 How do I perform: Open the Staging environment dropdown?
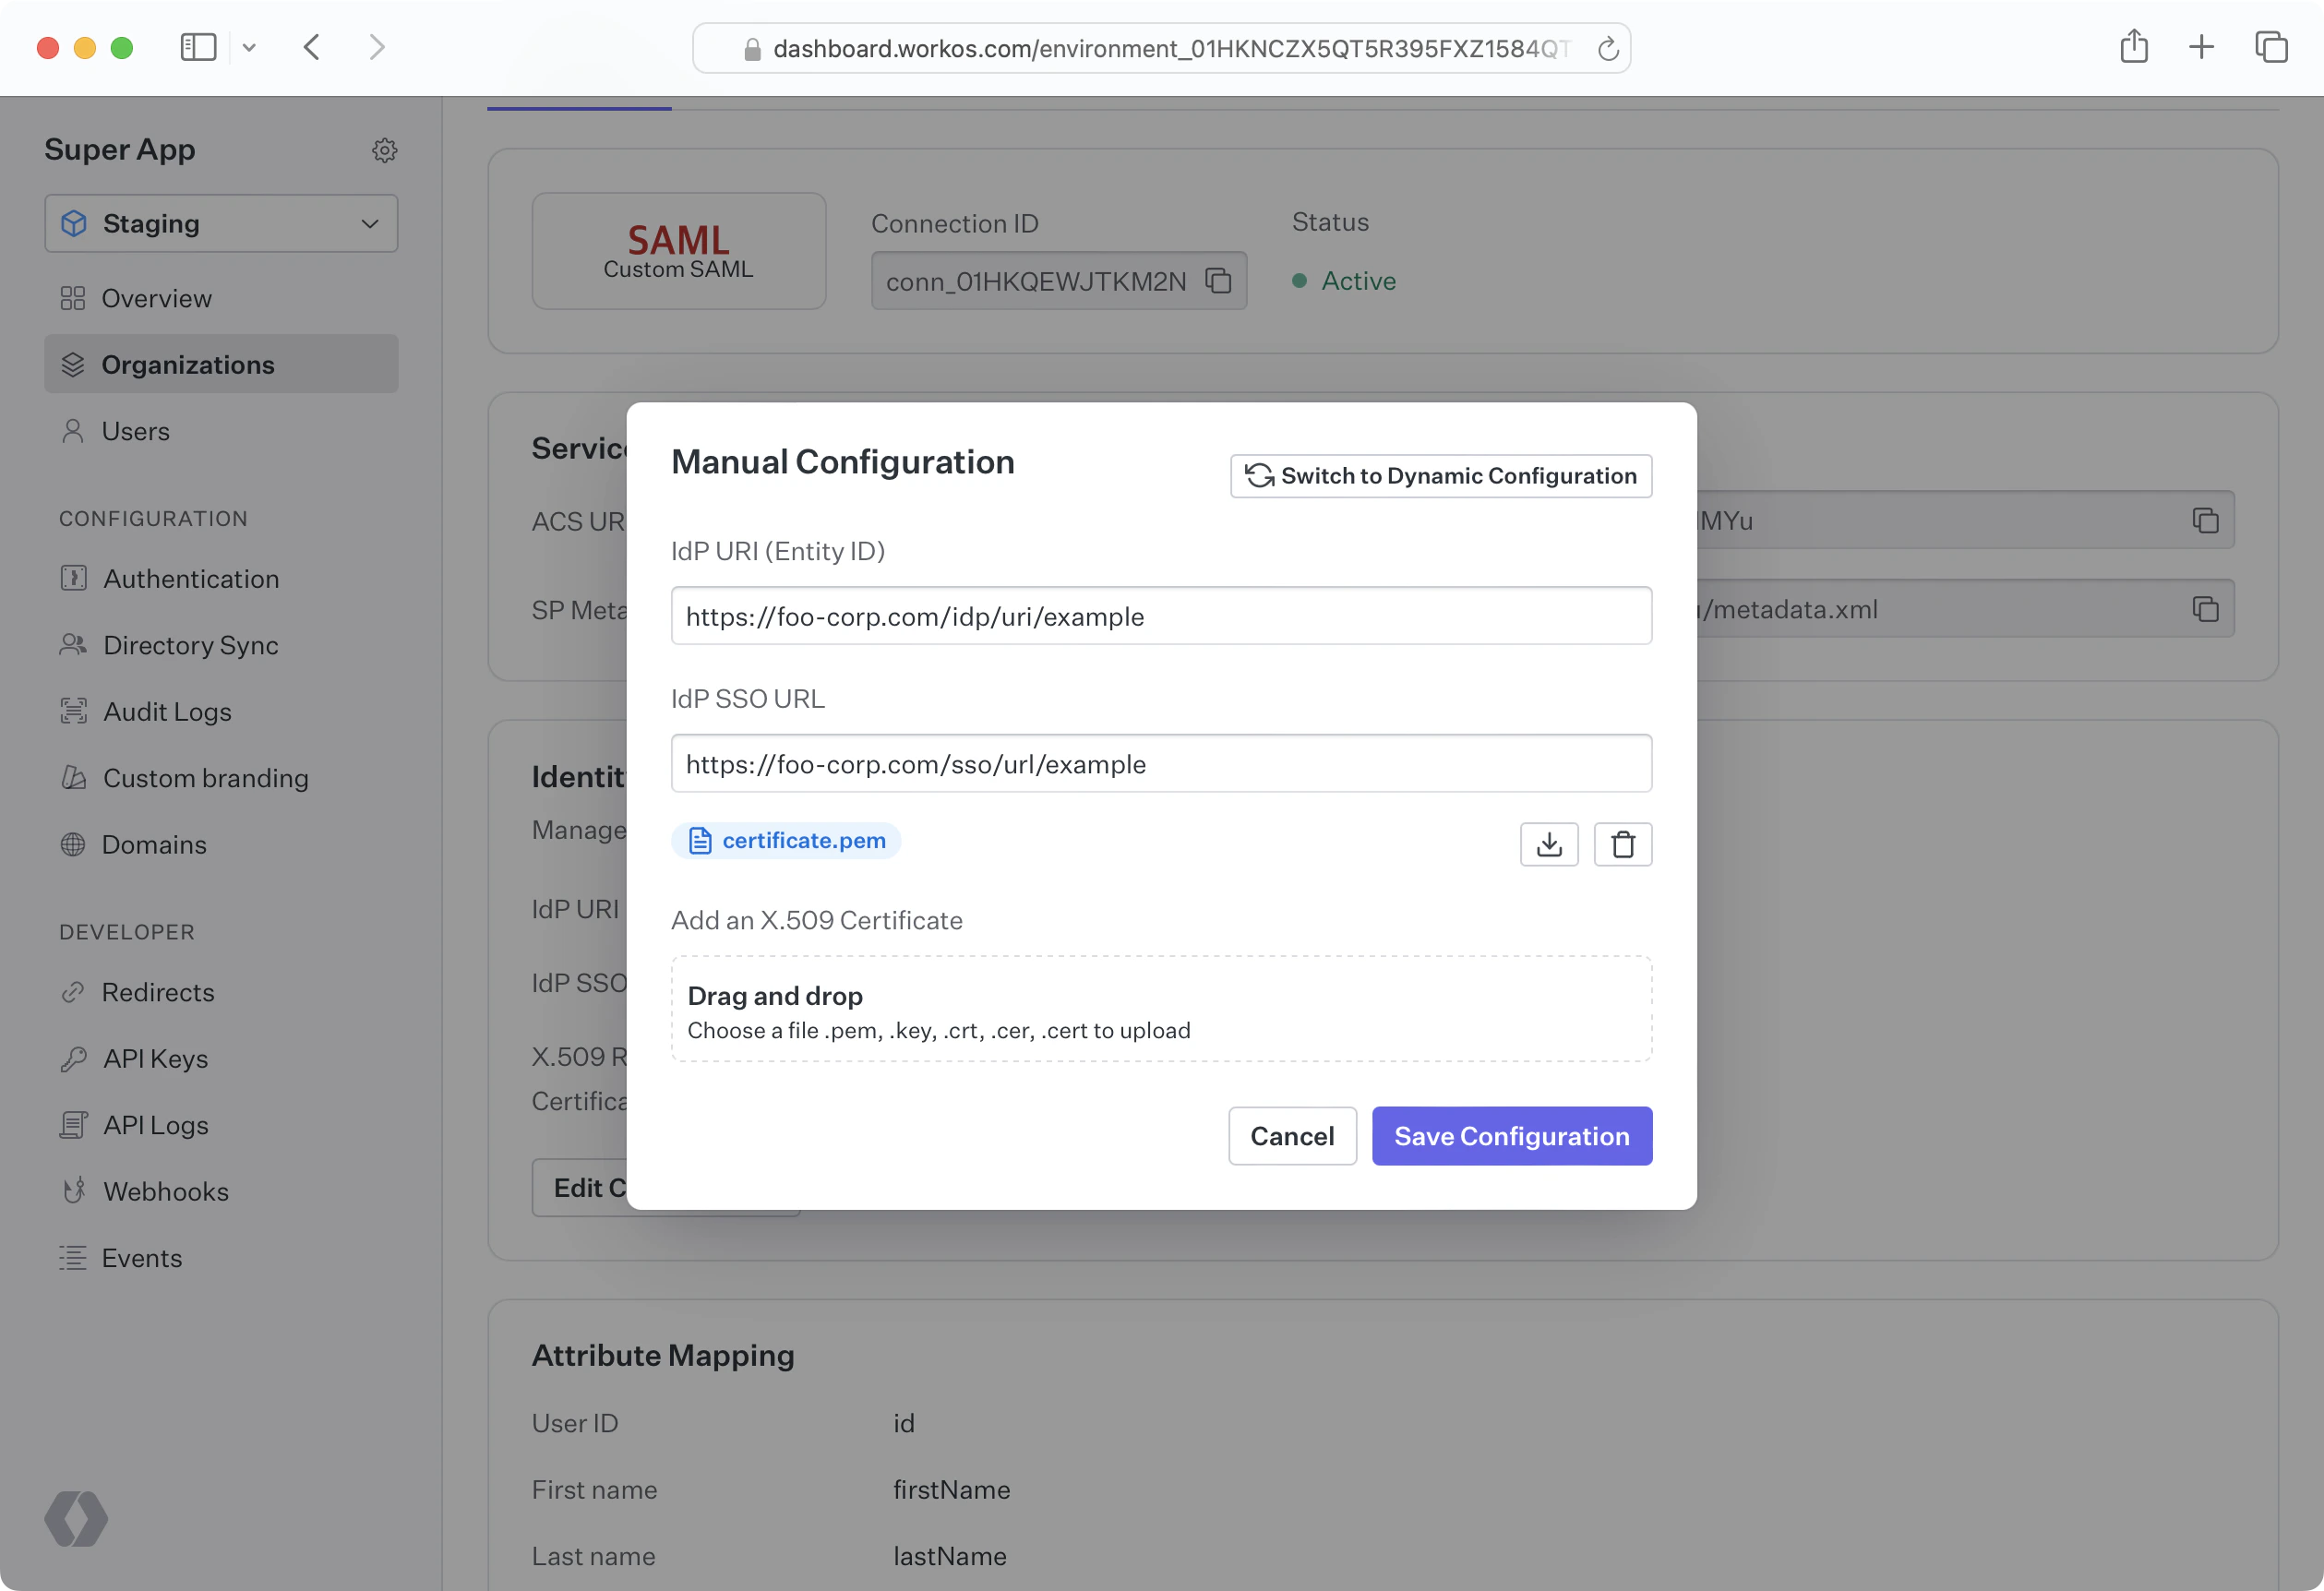221,223
